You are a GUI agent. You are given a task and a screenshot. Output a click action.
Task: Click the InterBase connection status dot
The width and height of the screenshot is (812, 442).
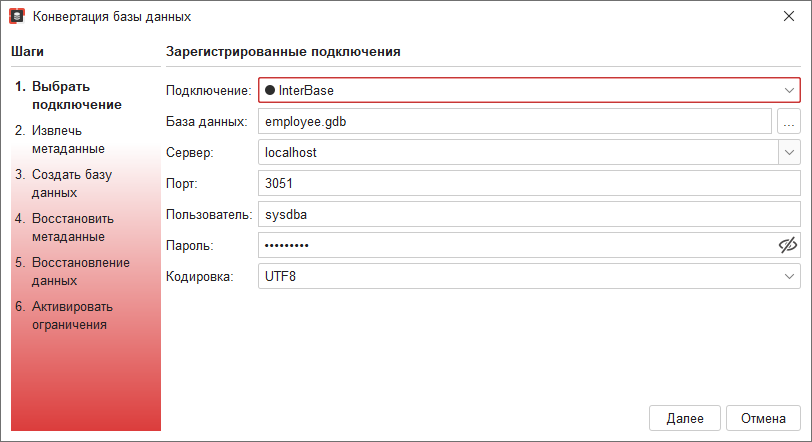(x=270, y=90)
